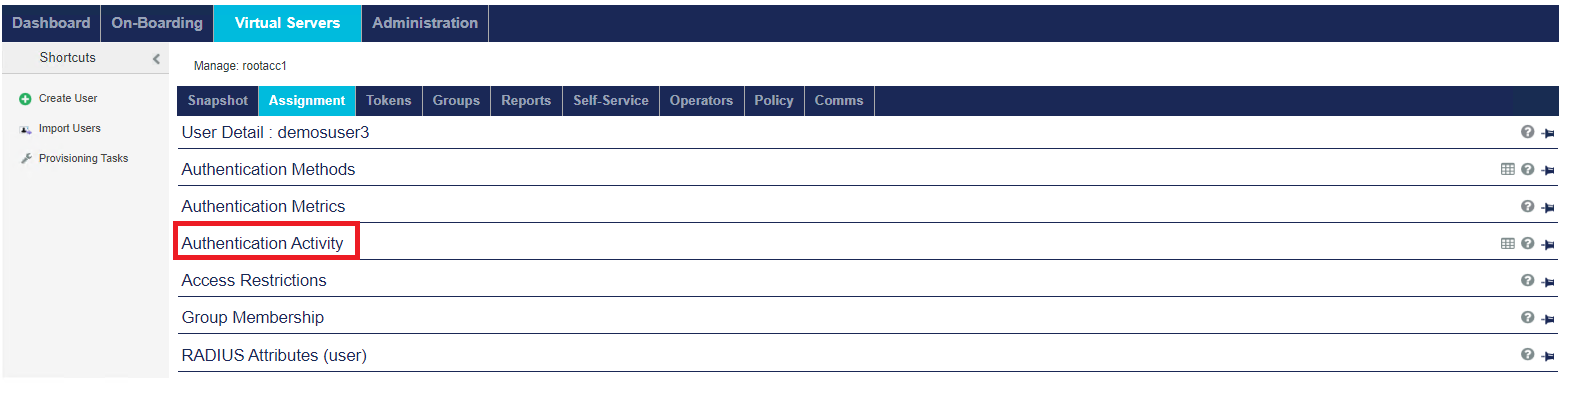Open the Import Users shortcut link

pos(69,128)
